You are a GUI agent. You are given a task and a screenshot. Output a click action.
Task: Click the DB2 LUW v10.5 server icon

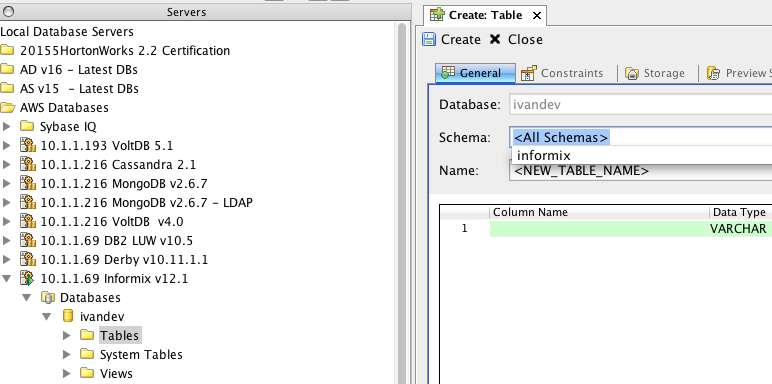(x=28, y=240)
